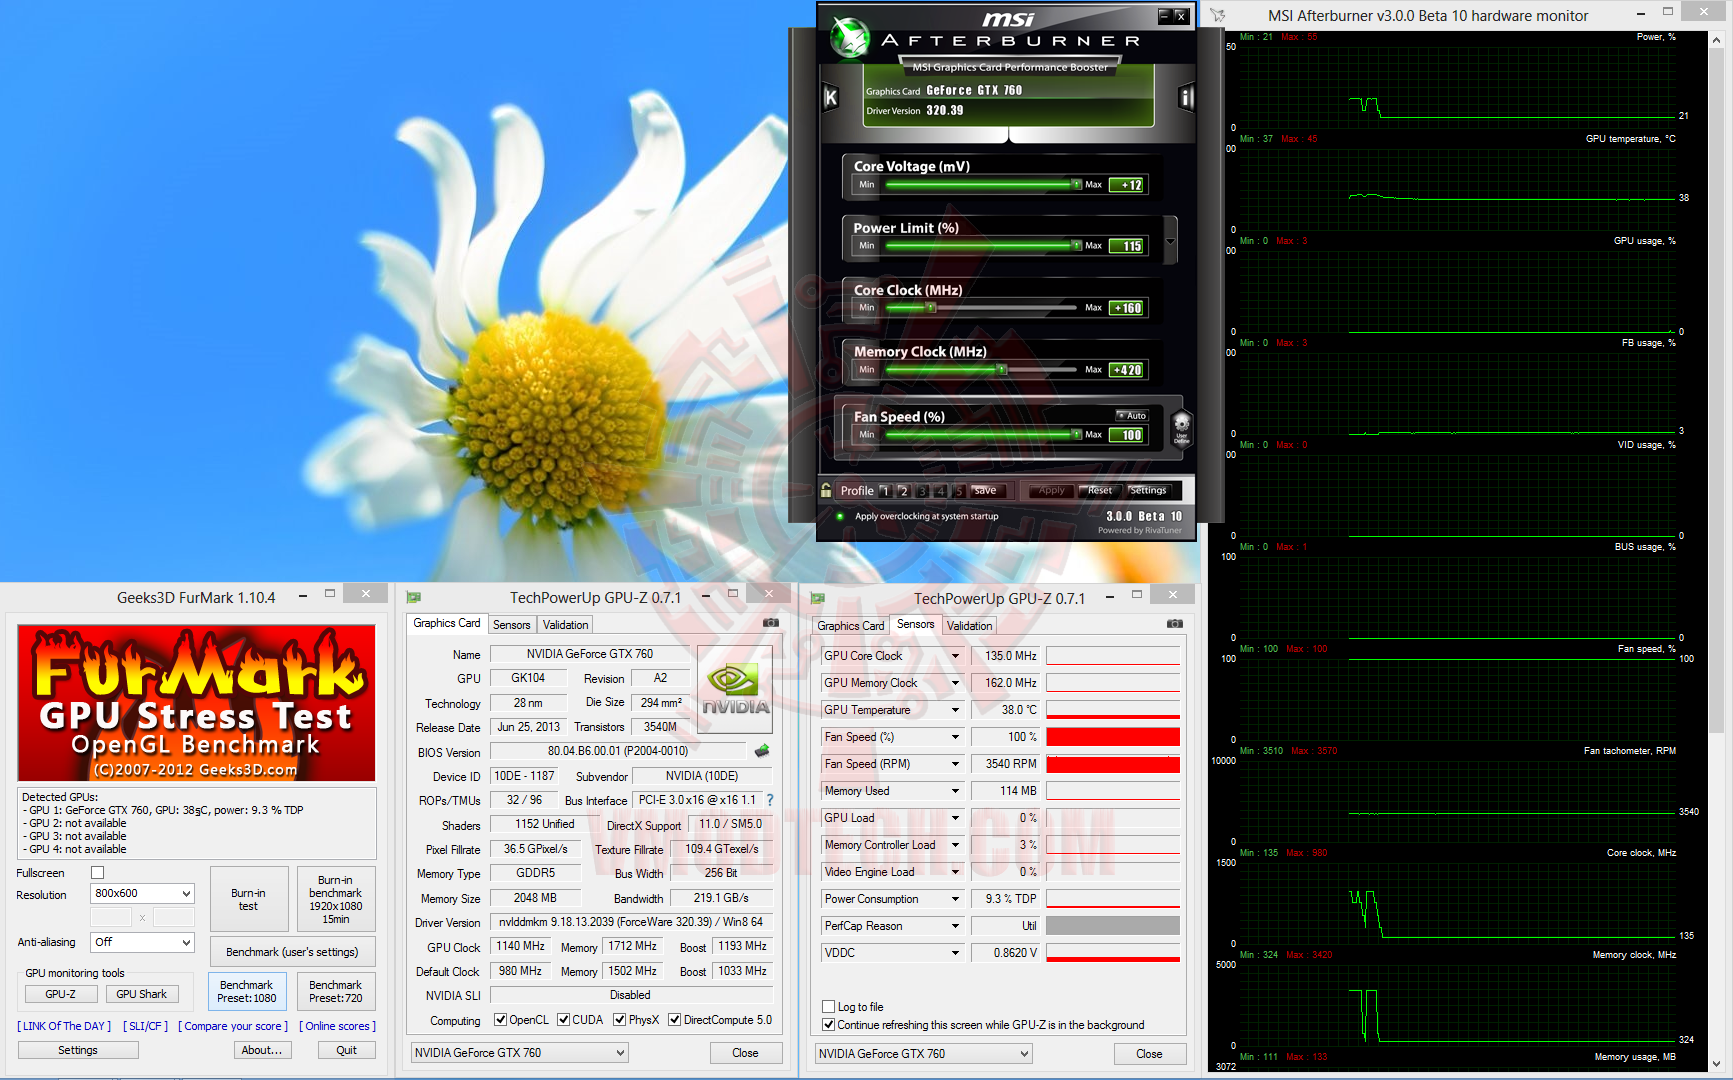Enable the Log to file checkbox
Image resolution: width=1733 pixels, height=1080 pixels.
click(x=828, y=1007)
